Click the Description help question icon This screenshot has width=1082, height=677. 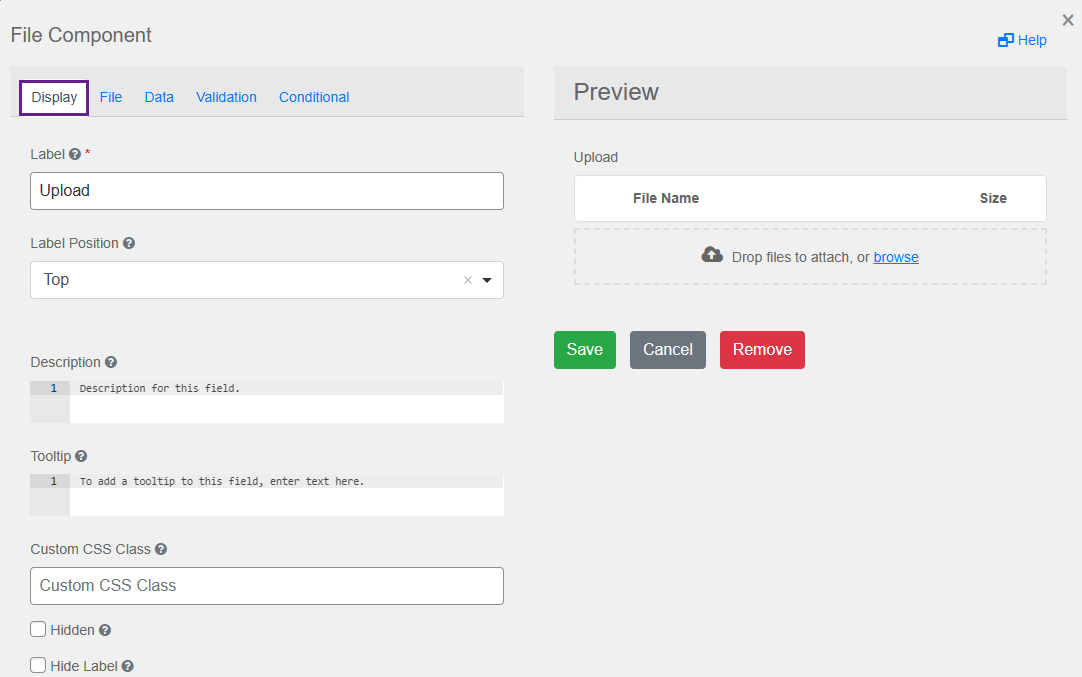coord(111,362)
